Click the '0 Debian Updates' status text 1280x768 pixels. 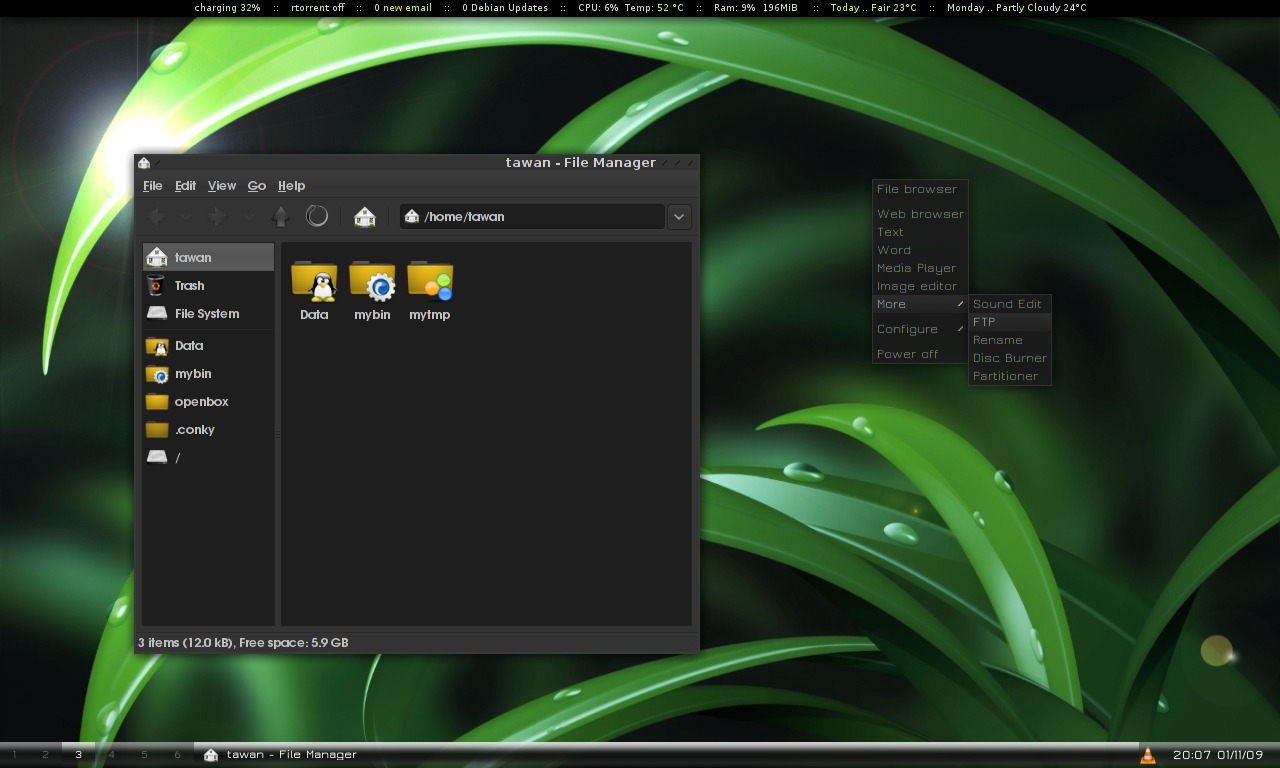point(505,8)
